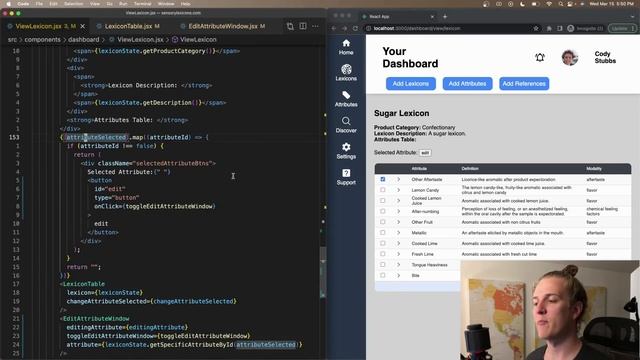Check the After-numbing row checkbox
The image size is (640, 360).
[x=382, y=211]
